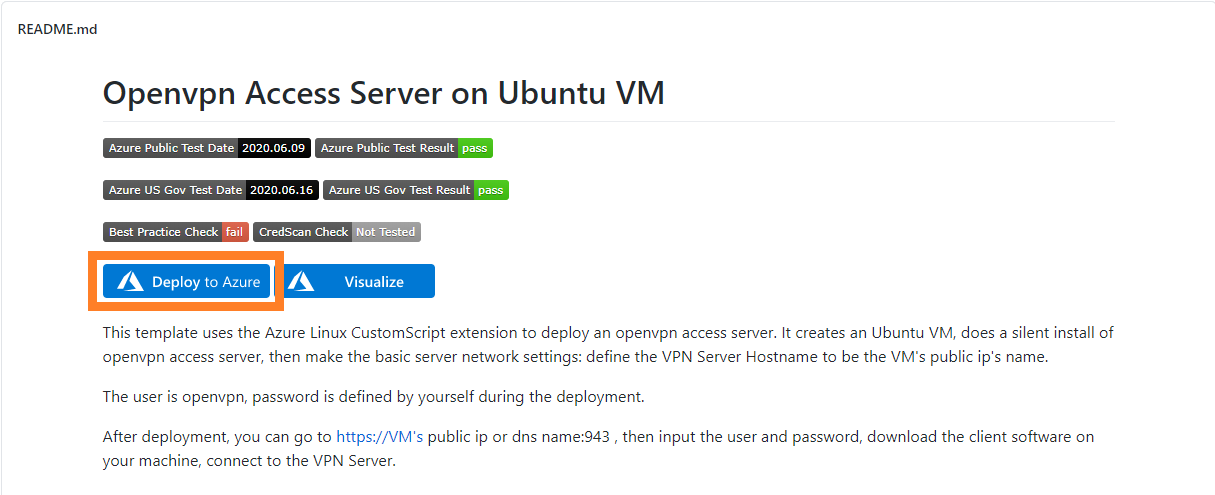Open the https://VM's hyperlink
This screenshot has width=1215, height=495.
click(x=379, y=437)
